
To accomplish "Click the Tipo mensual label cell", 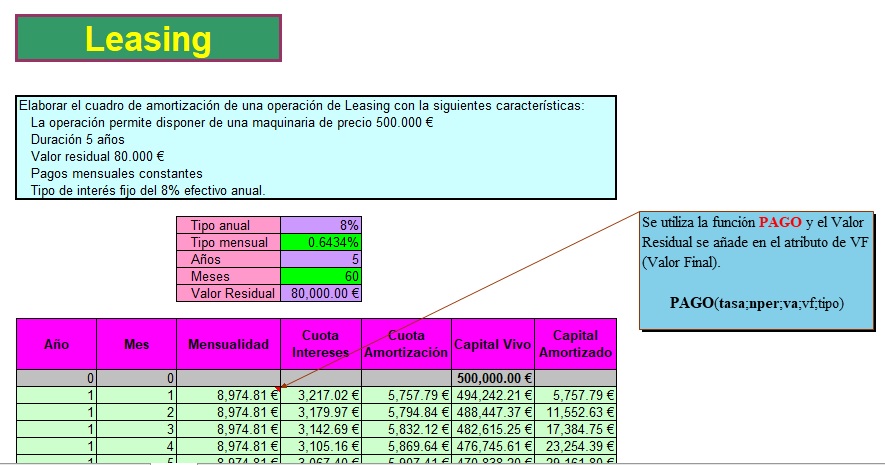I will (229, 242).
